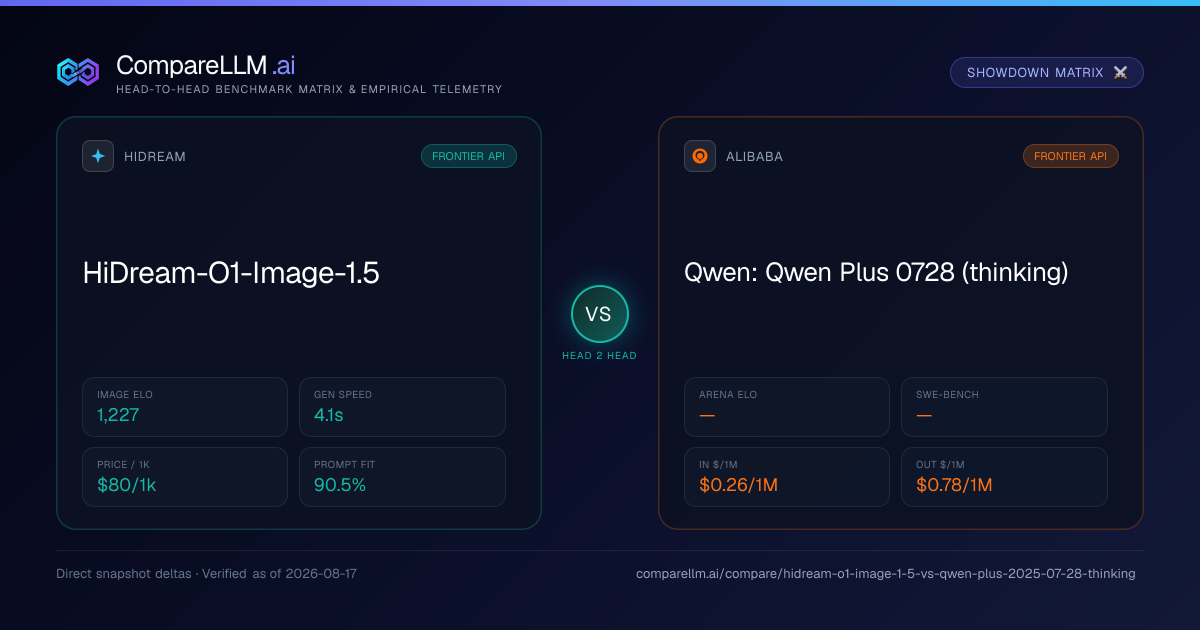The width and height of the screenshot is (1200, 630).
Task: Click the HiDream sparkle provider icon
Action: pos(98,156)
